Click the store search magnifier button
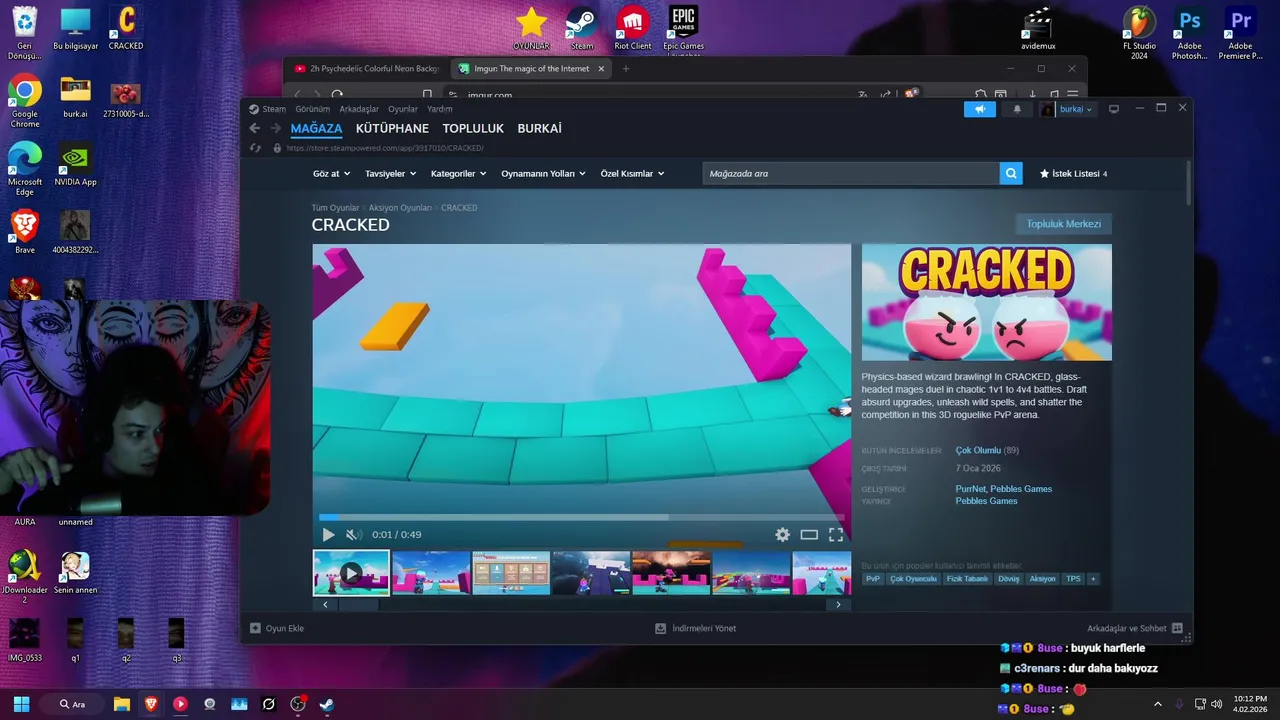This screenshot has height=720, width=1280. 1011,174
